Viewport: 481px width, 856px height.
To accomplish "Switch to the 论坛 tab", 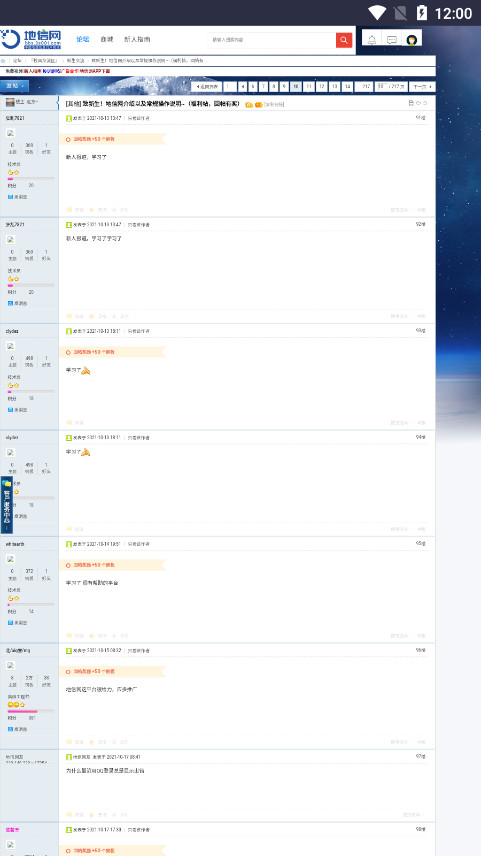I will click(82, 39).
